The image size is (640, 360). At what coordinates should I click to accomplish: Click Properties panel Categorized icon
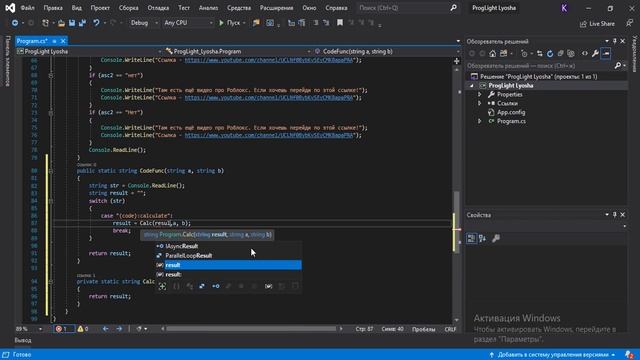(471, 238)
